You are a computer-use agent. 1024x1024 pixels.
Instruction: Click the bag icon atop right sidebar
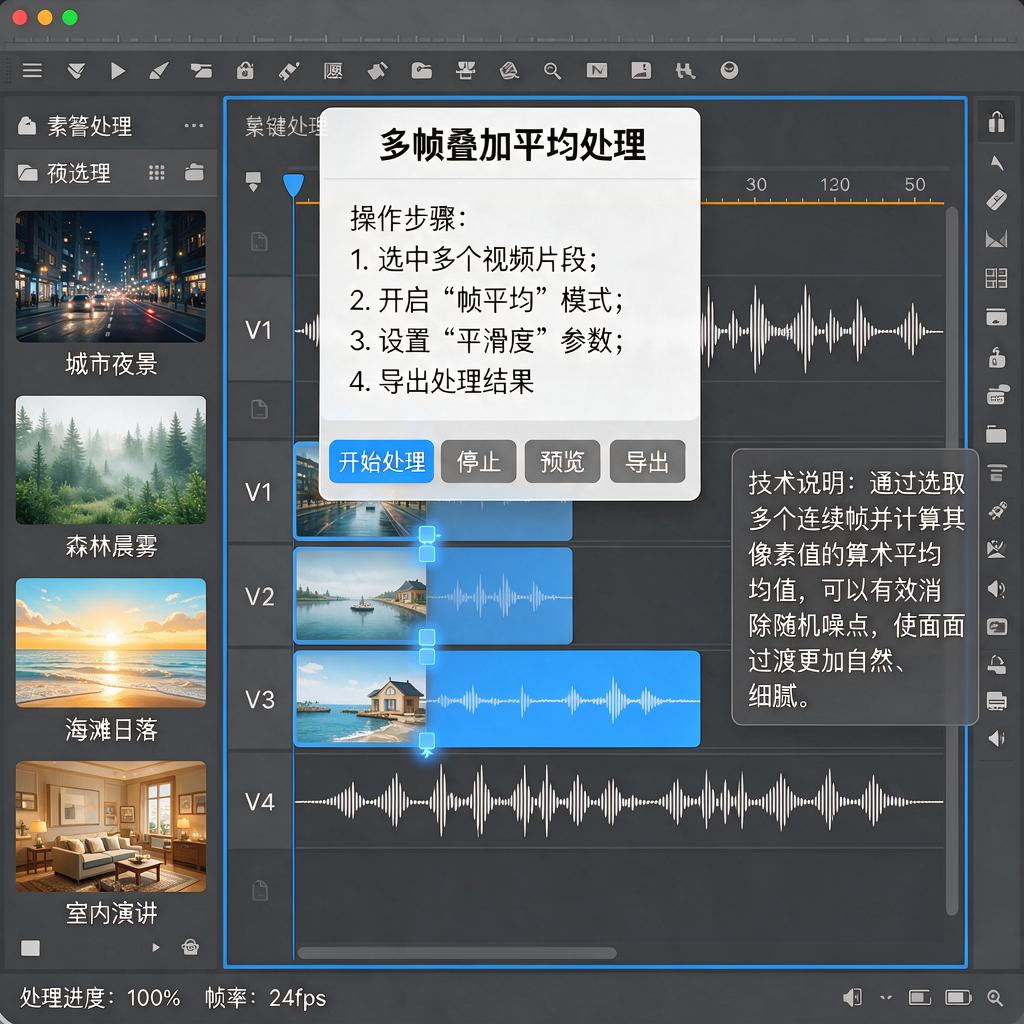point(996,121)
